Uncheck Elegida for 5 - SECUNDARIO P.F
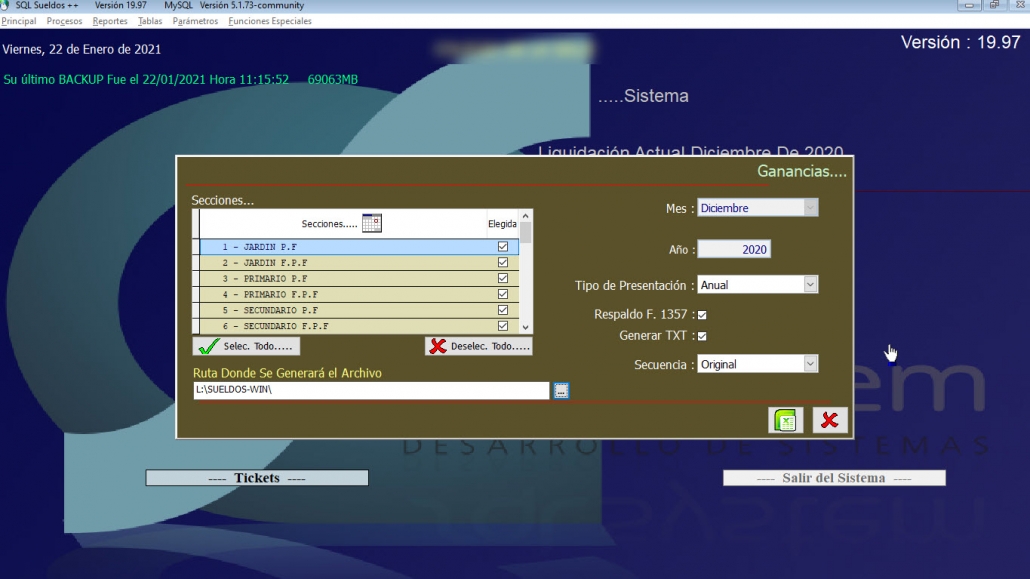Viewport: 1030px width, 579px height. 503,310
